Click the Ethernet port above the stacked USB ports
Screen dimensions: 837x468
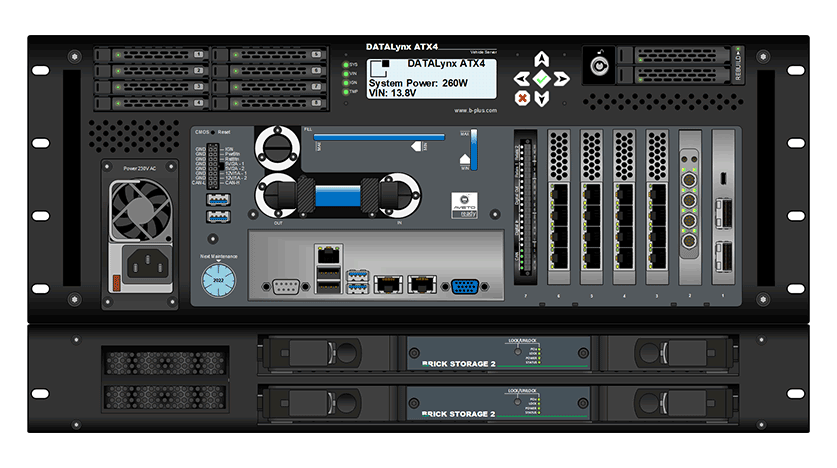click(328, 255)
